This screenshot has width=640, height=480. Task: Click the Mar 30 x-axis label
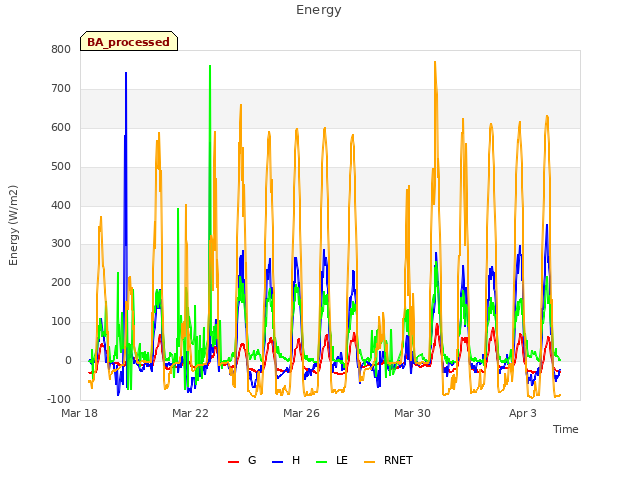[x=412, y=413]
